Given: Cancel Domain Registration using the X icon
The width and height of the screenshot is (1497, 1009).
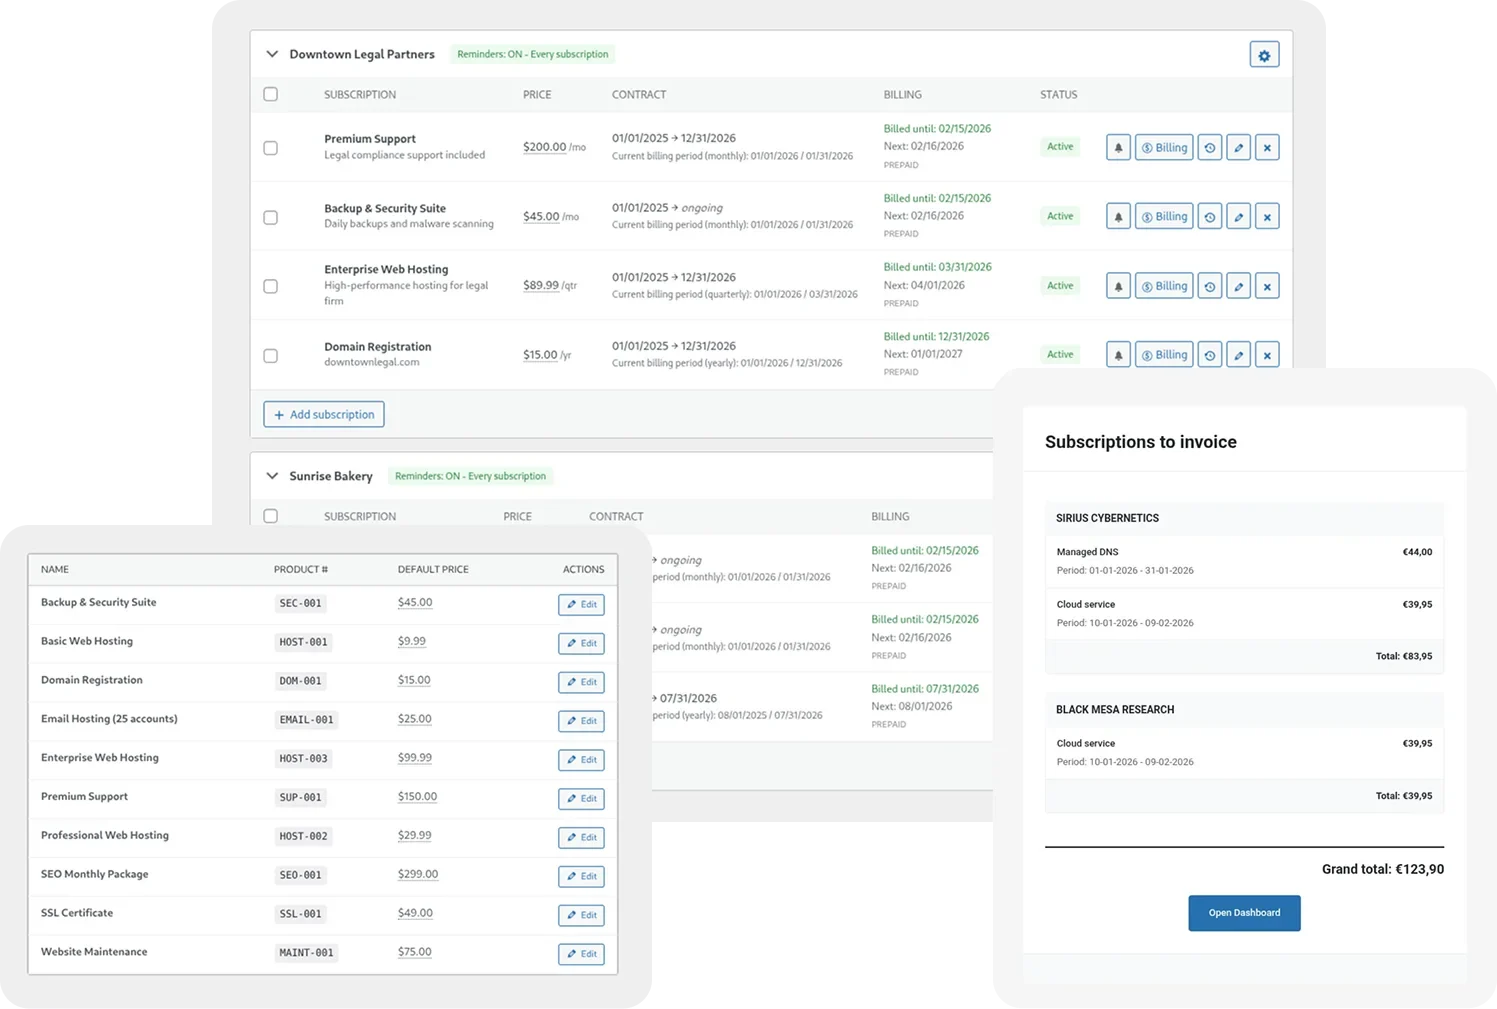Looking at the screenshot, I should coord(1267,354).
